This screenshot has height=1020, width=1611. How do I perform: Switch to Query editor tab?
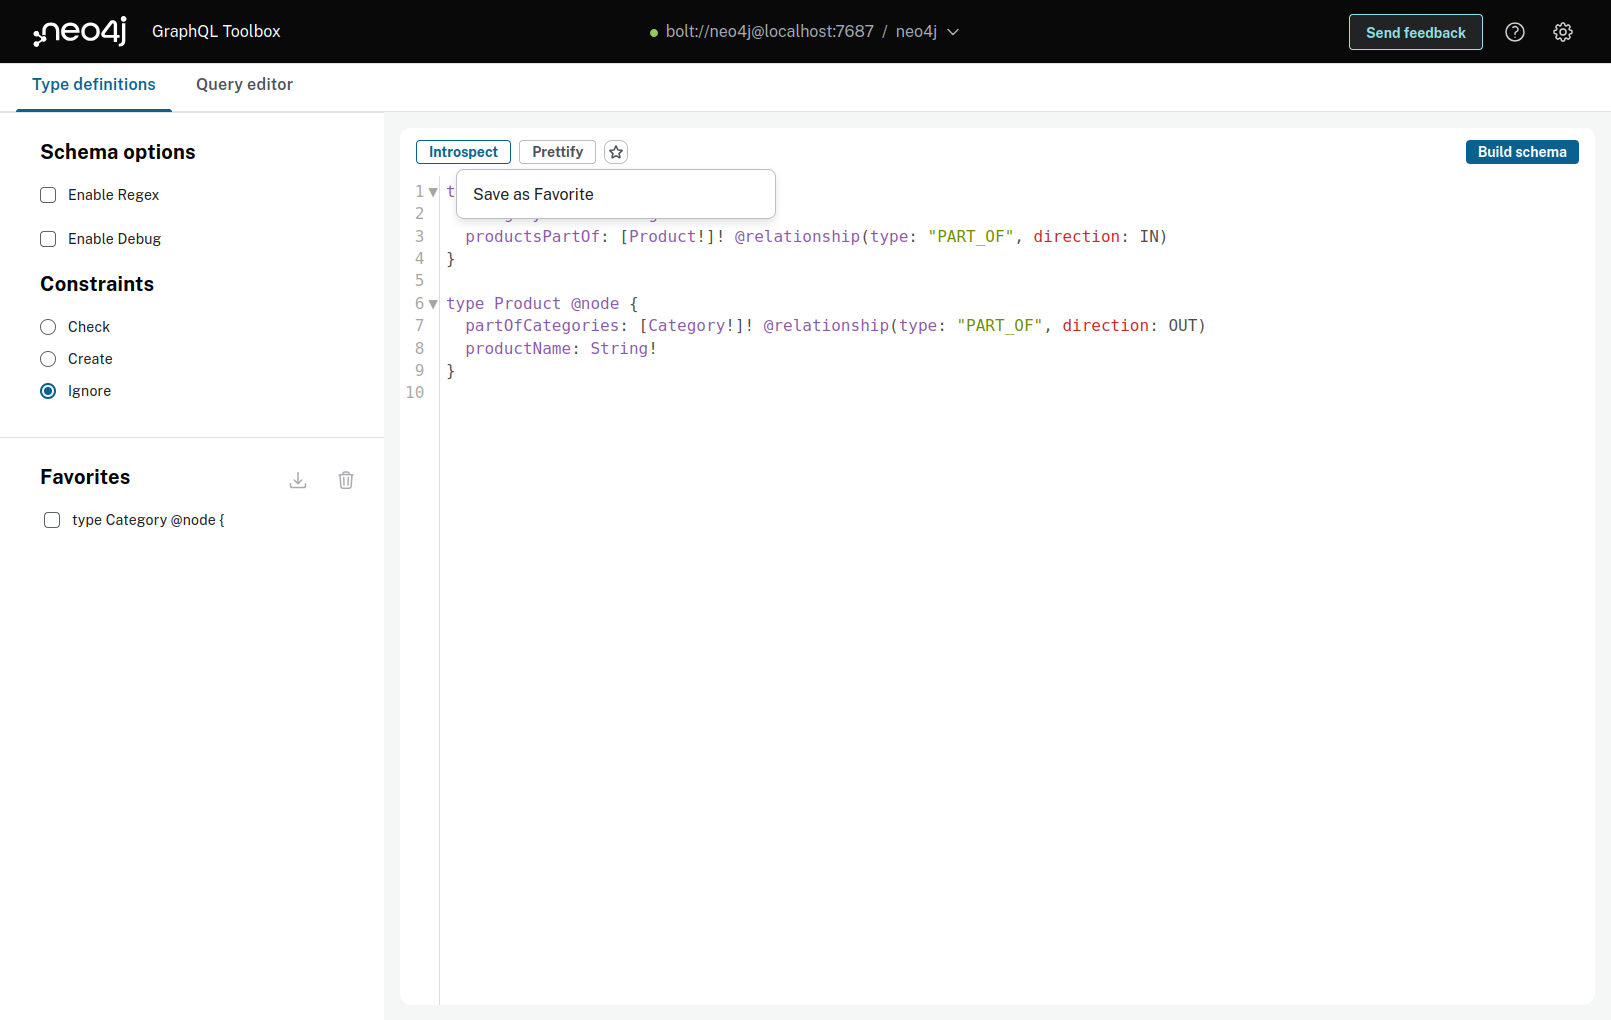point(244,85)
